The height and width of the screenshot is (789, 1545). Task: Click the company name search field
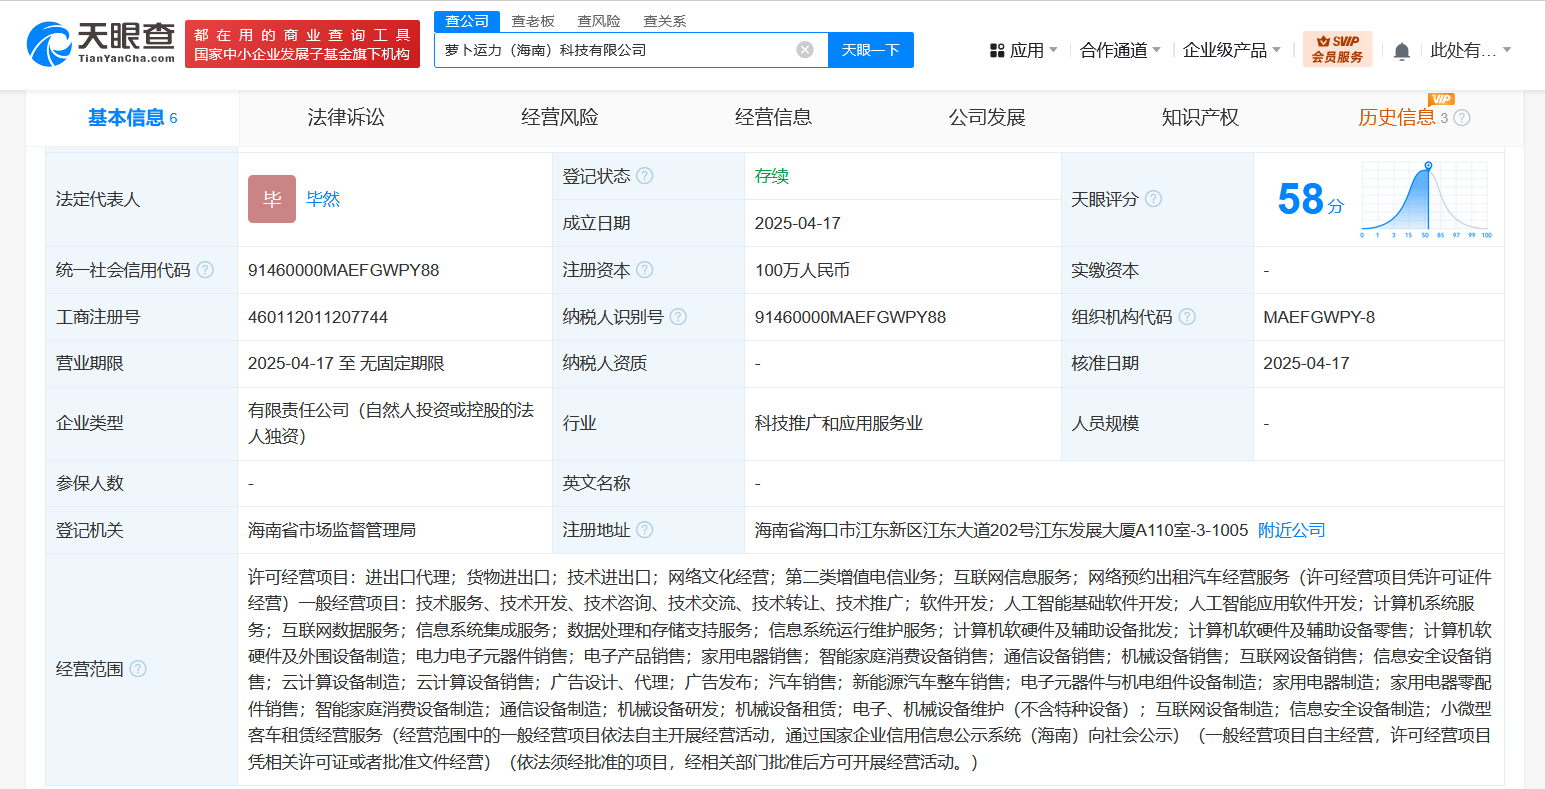tap(615, 50)
